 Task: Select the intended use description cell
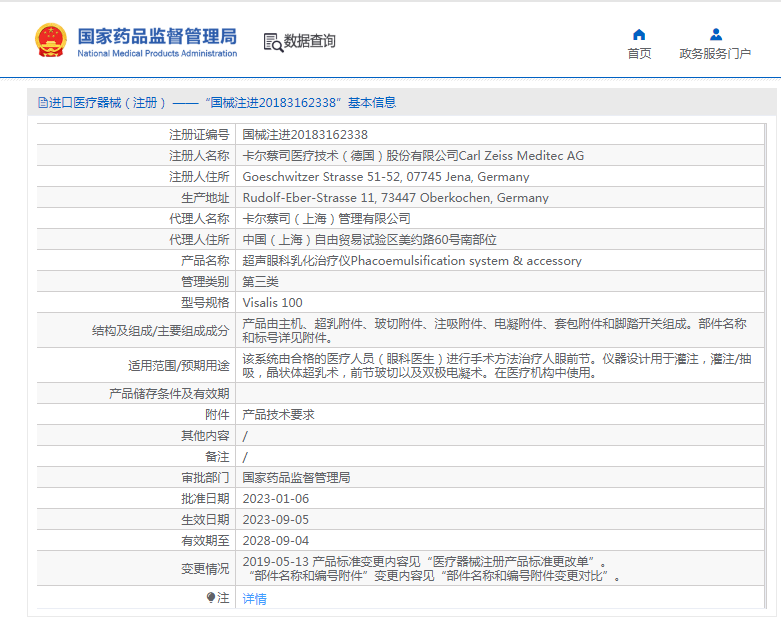(500, 366)
